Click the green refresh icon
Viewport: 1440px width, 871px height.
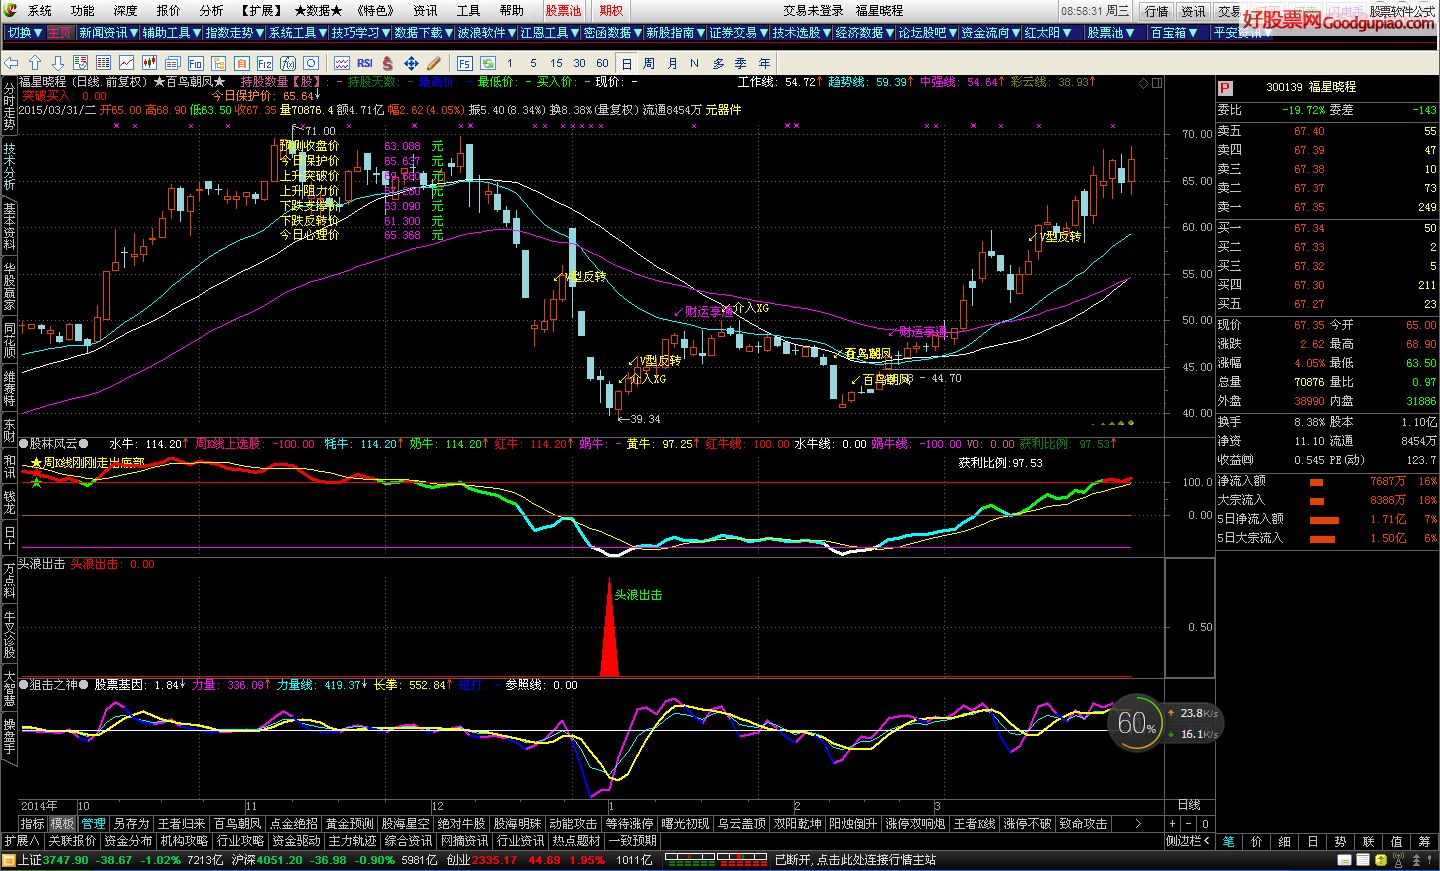click(x=488, y=62)
